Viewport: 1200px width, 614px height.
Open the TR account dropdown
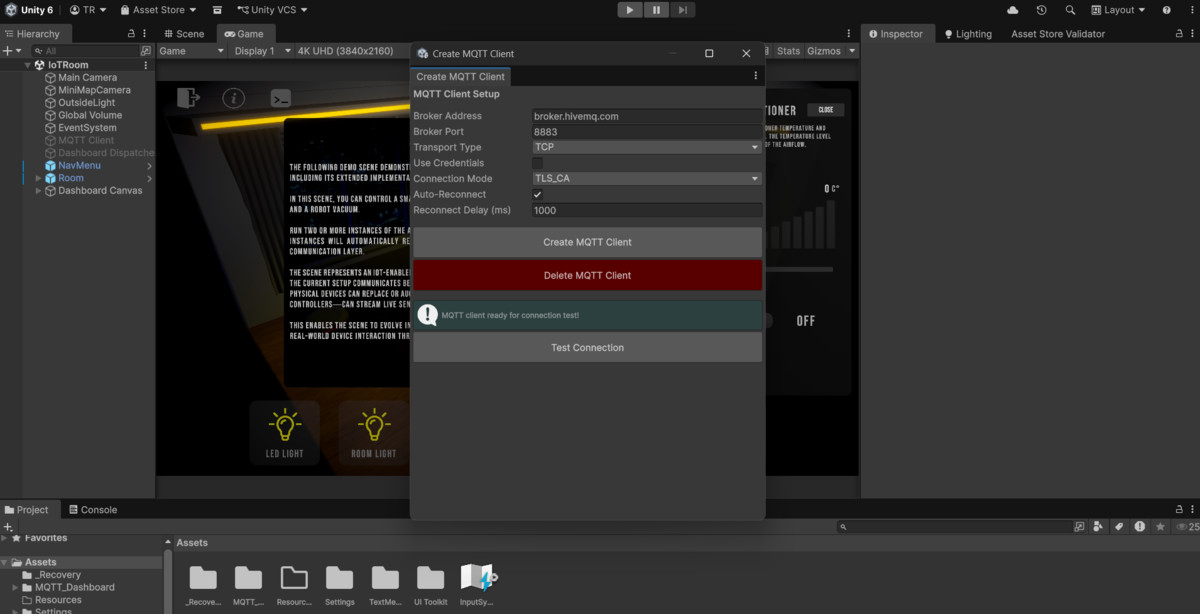tap(88, 10)
